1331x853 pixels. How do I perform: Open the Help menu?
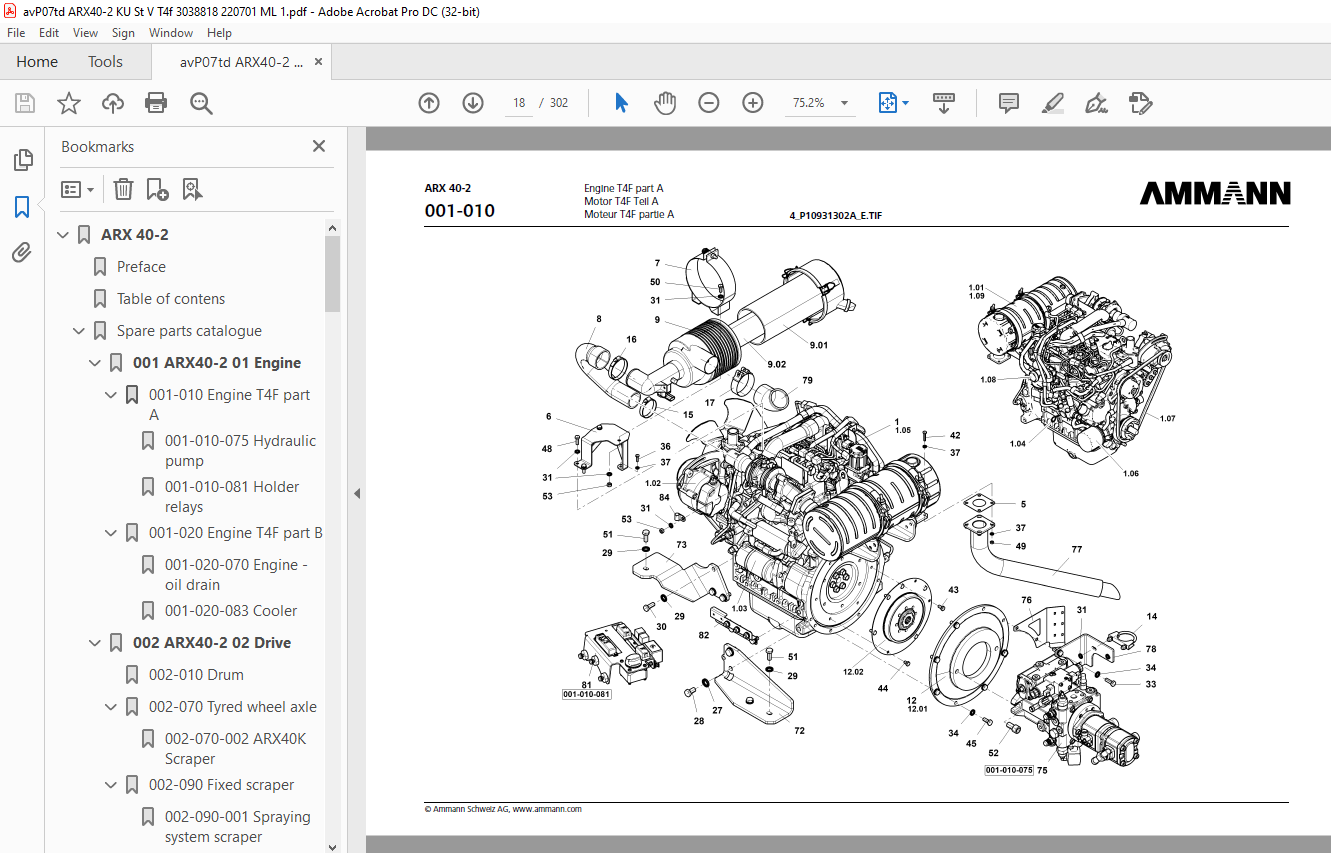[219, 33]
